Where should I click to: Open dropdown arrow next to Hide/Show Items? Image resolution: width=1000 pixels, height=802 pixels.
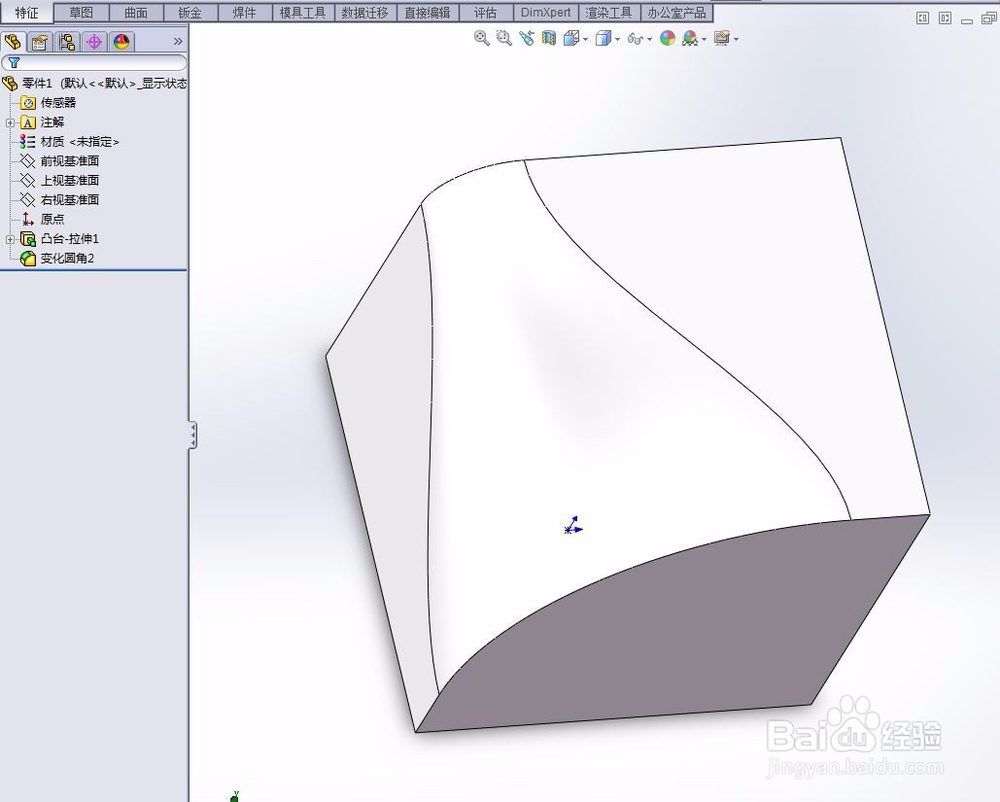(x=649, y=40)
